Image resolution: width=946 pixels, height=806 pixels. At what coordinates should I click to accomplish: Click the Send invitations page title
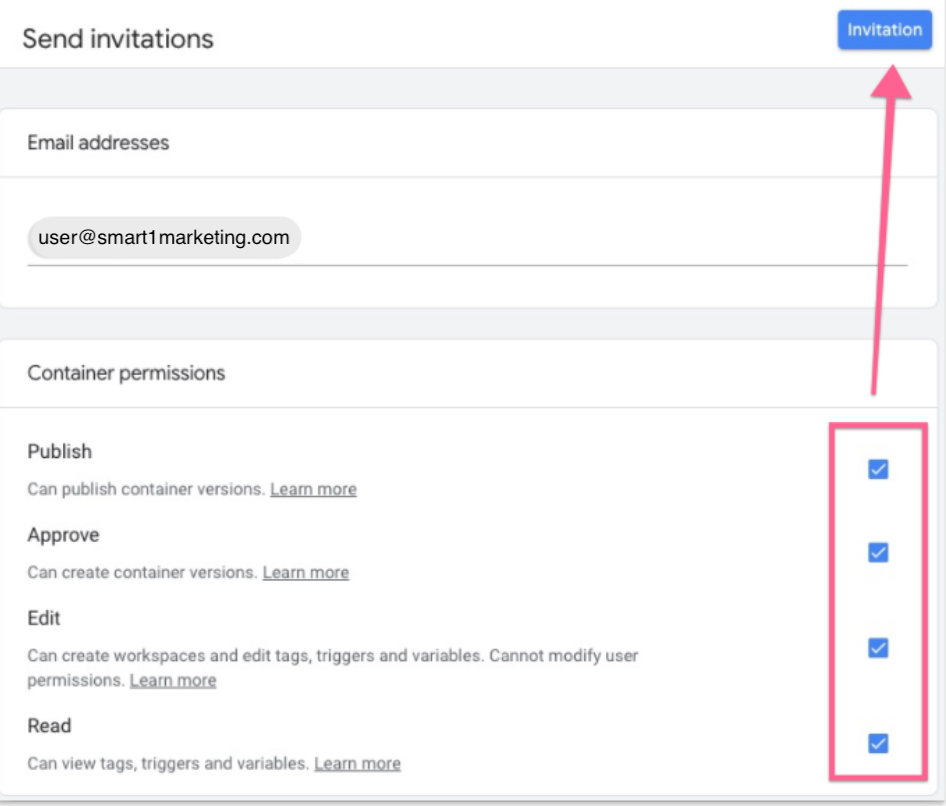[118, 39]
